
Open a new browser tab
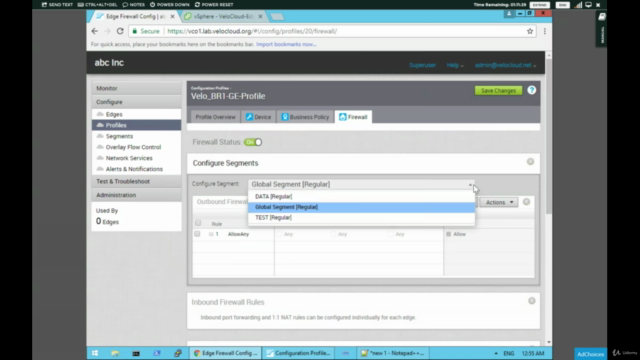[x=277, y=17]
